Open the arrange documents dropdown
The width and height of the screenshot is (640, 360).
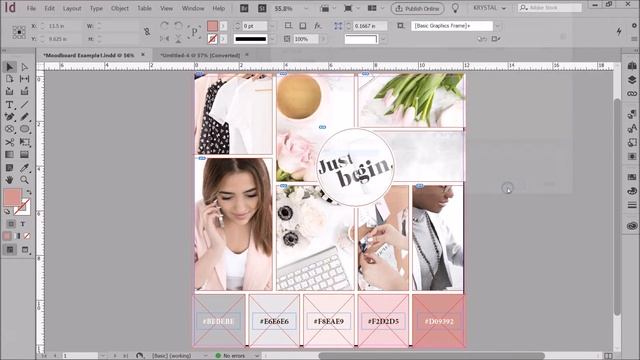tap(375, 8)
